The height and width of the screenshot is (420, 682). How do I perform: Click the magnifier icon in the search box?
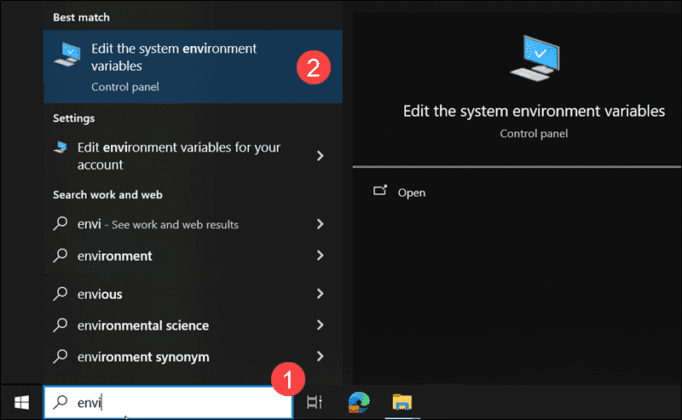pyautogui.click(x=61, y=402)
